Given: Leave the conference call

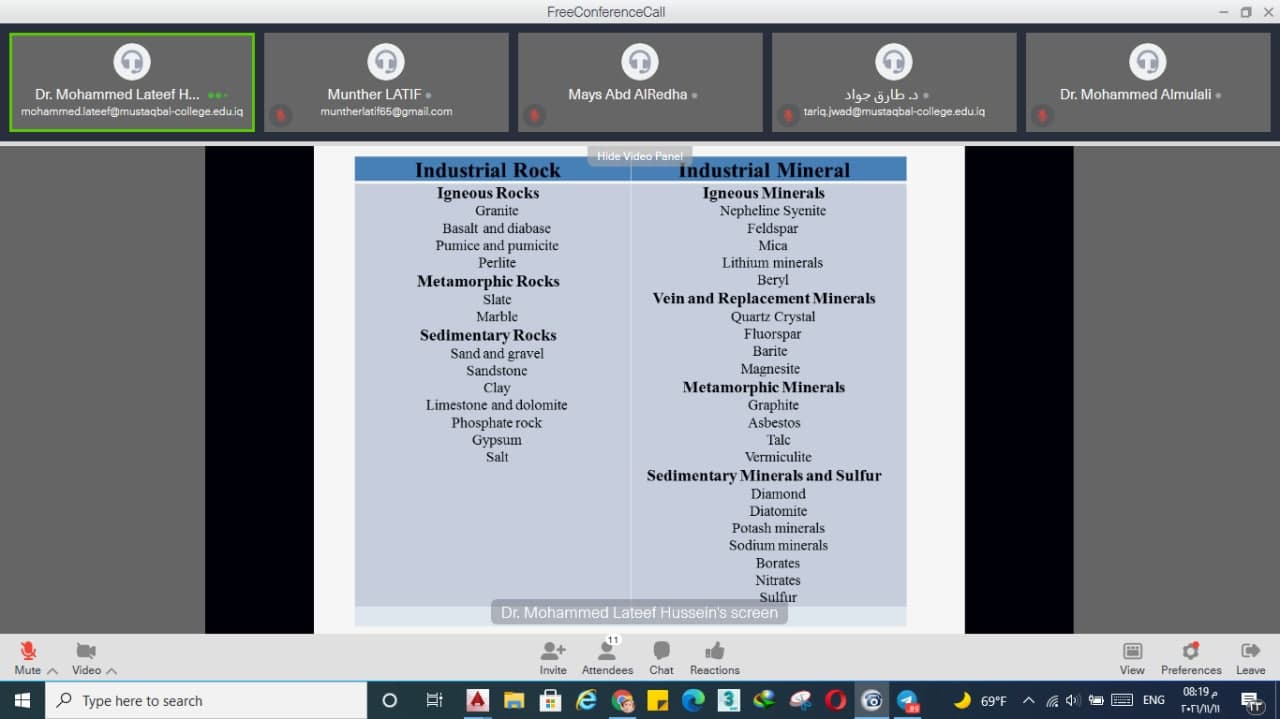Looking at the screenshot, I should 1250,651.
